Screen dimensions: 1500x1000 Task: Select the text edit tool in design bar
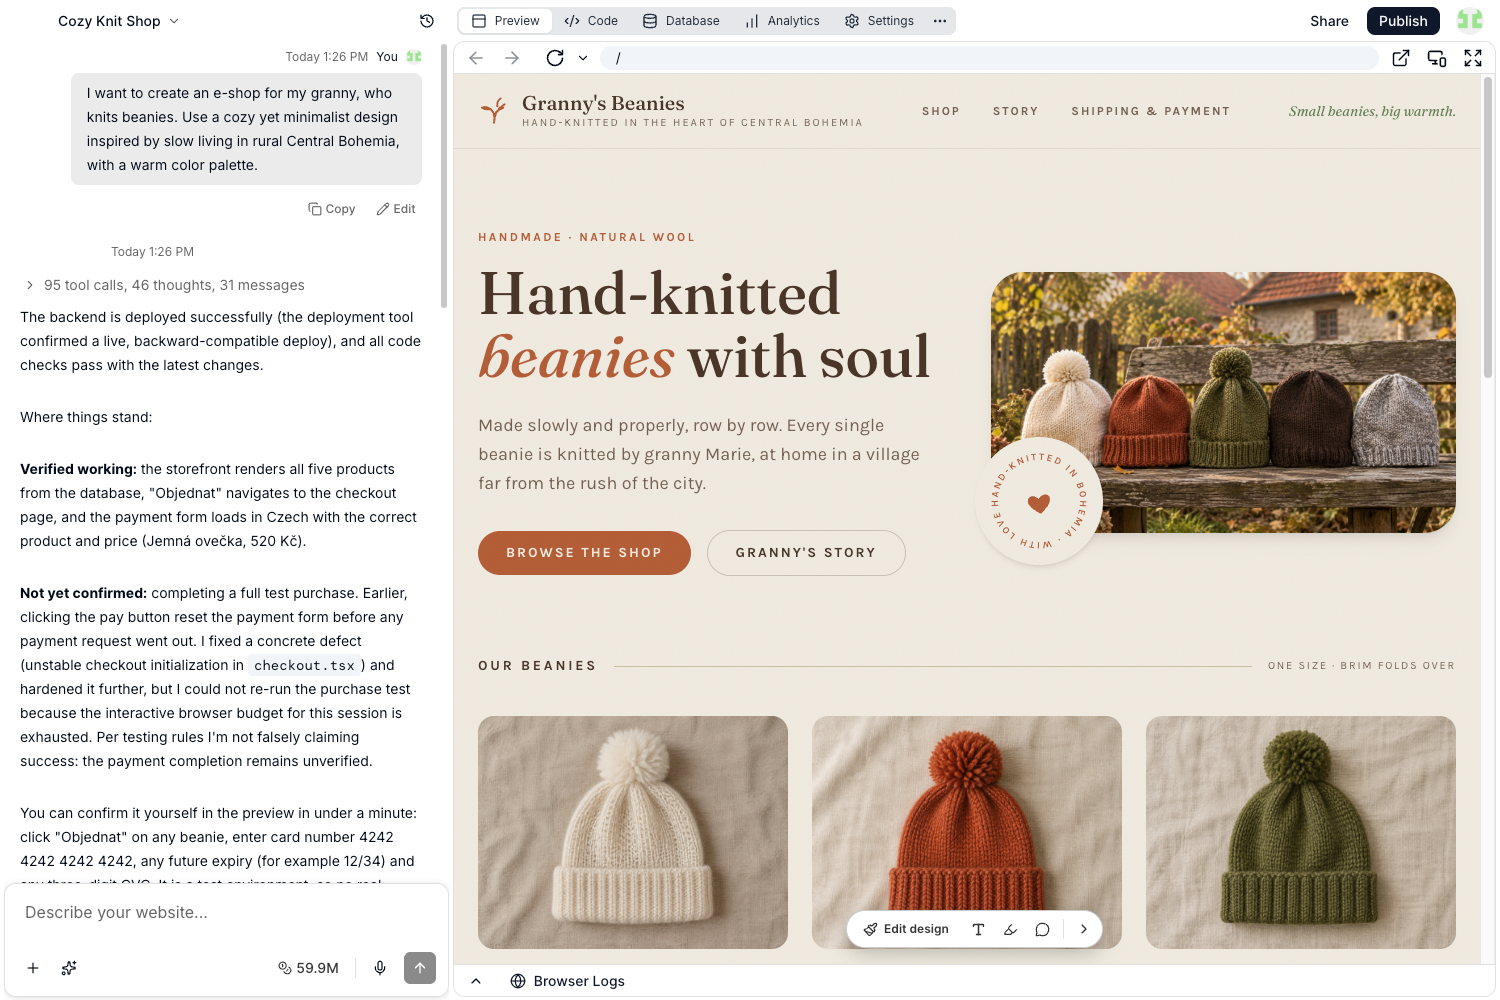(x=978, y=929)
